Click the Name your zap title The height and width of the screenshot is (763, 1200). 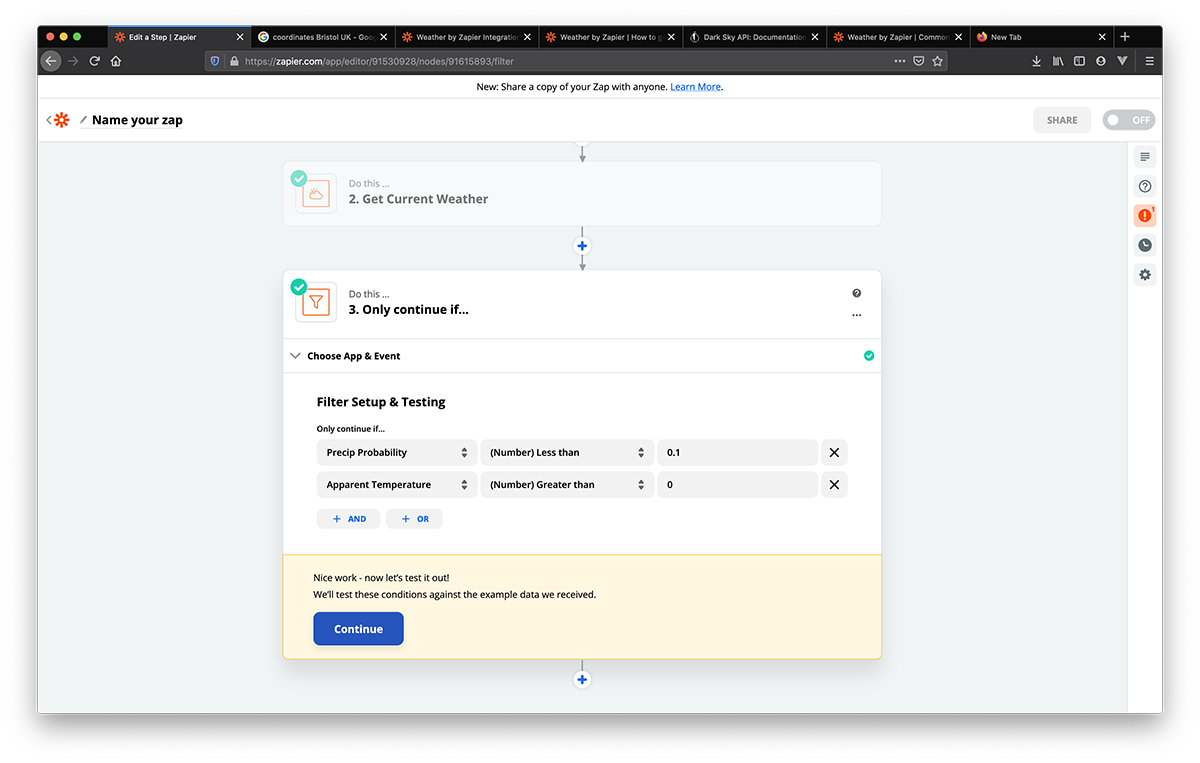click(x=137, y=120)
